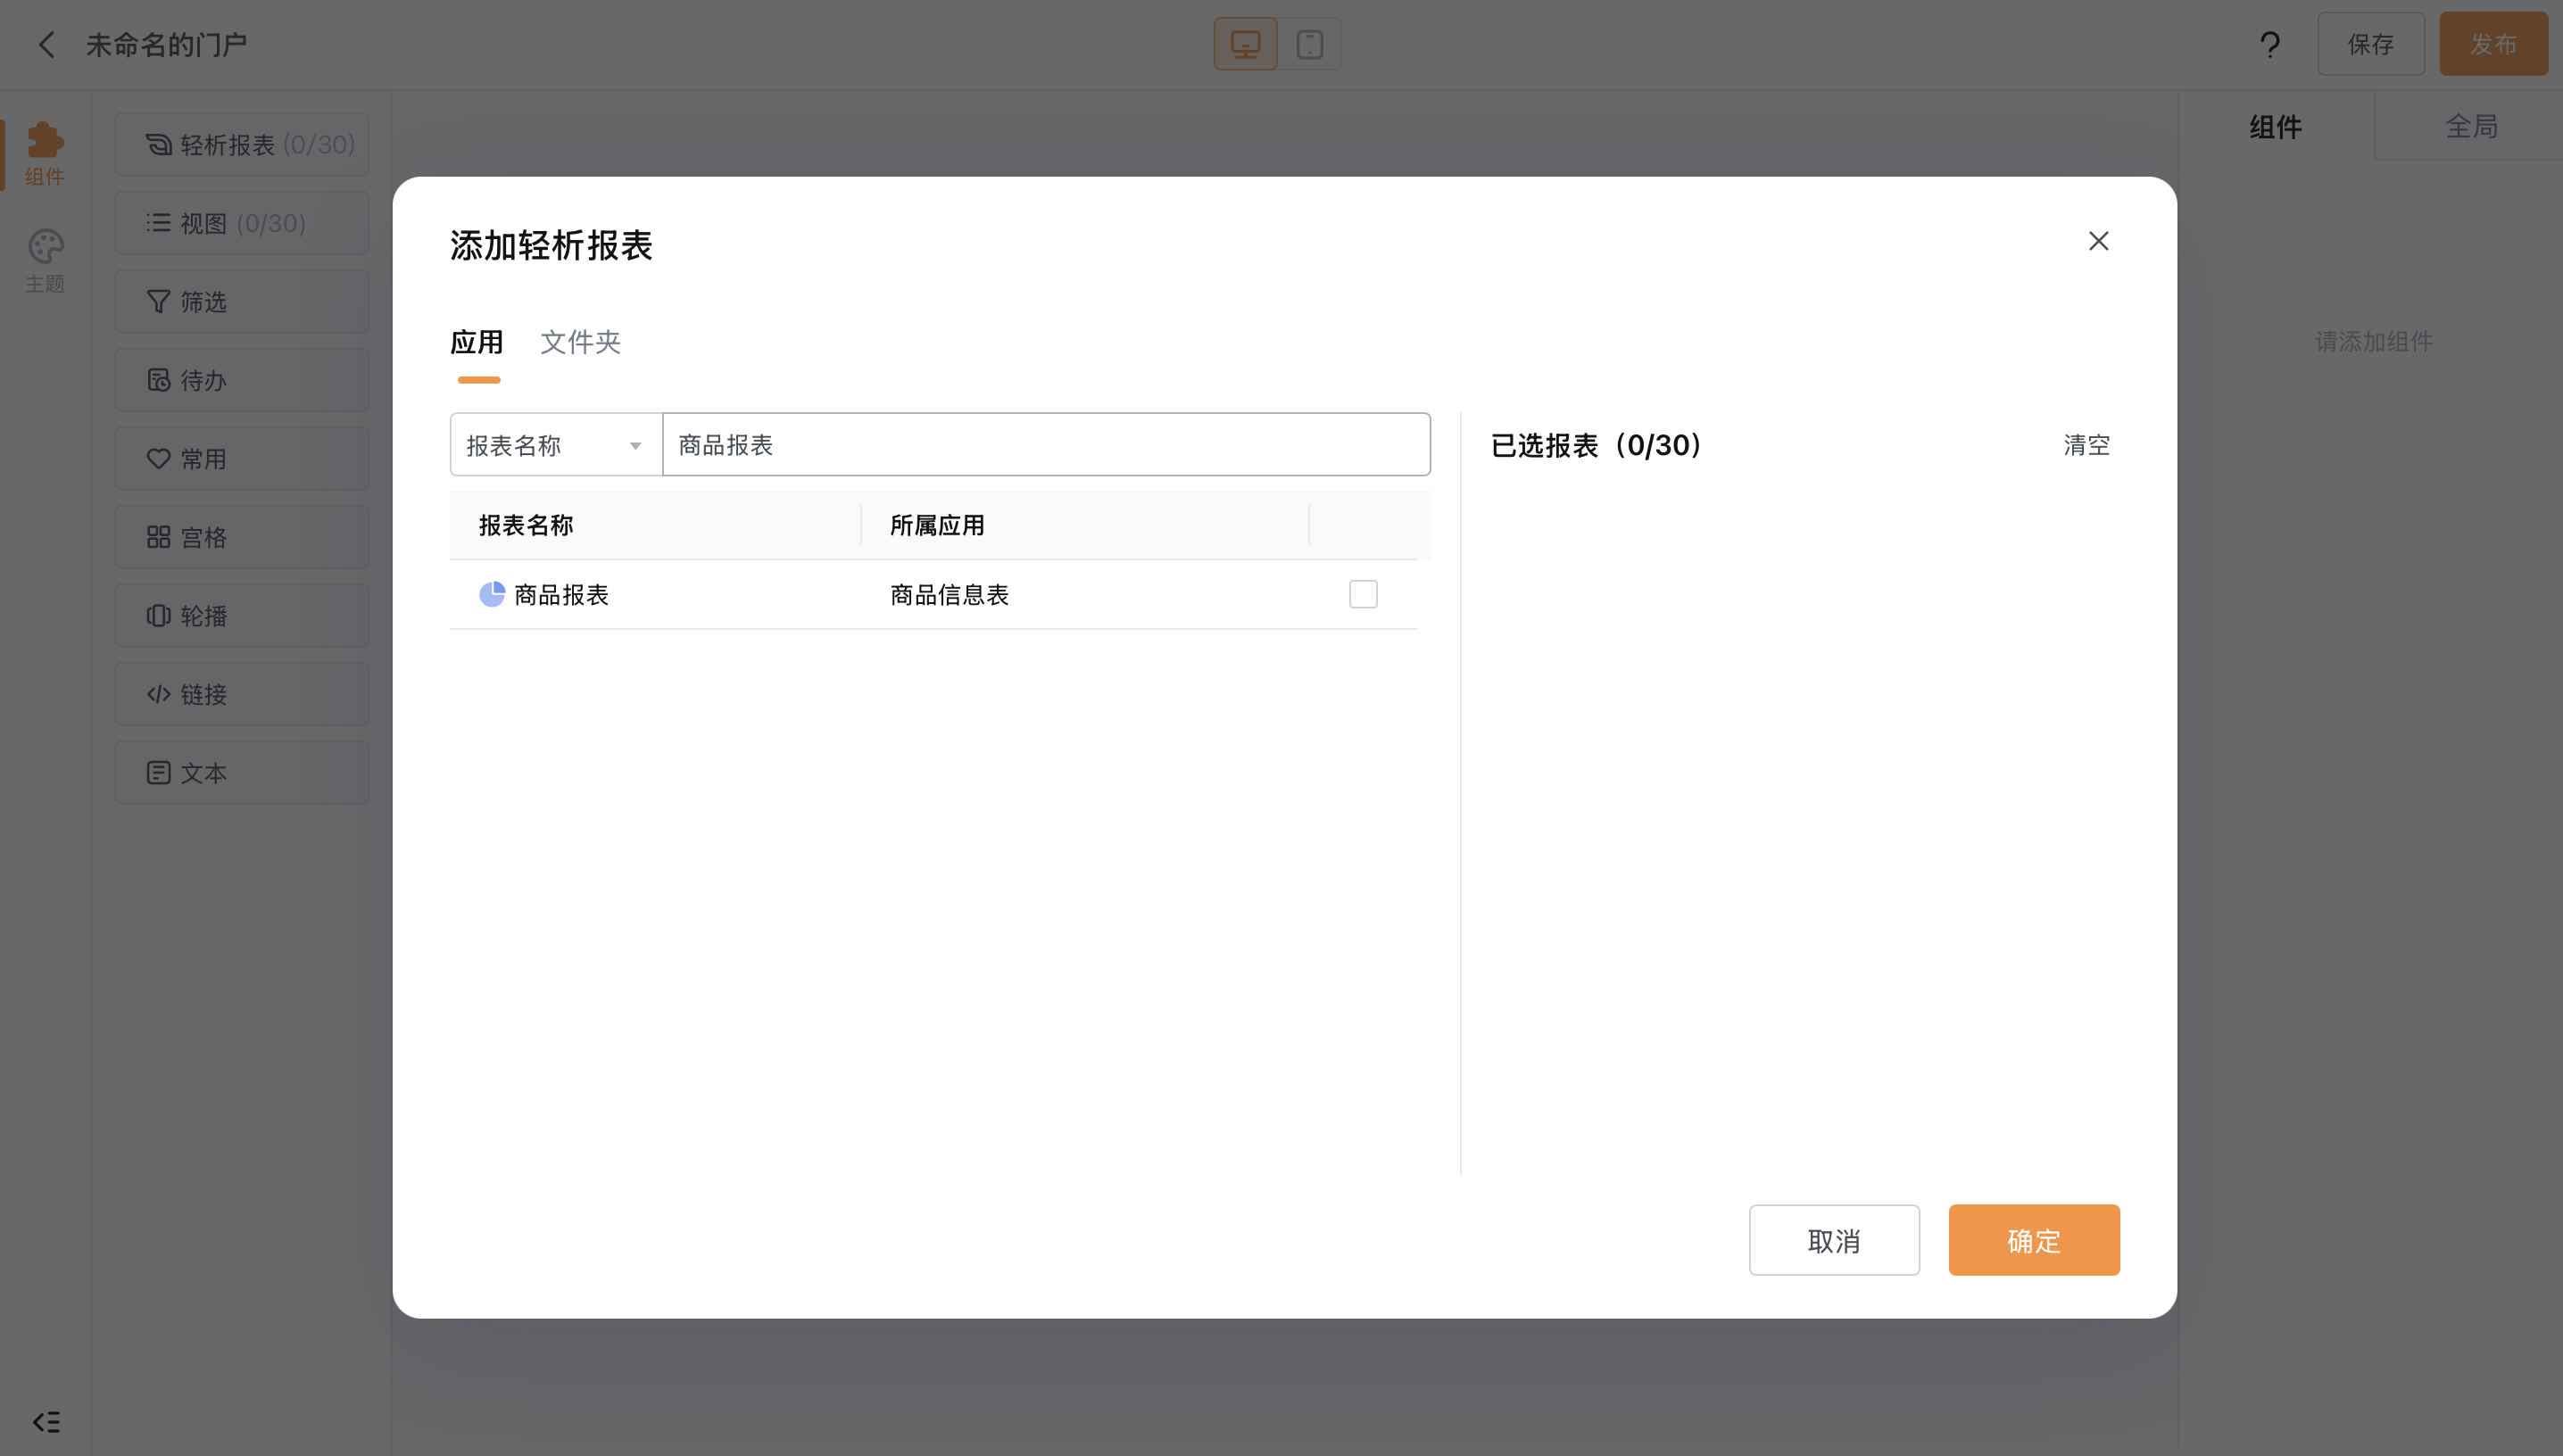The image size is (2563, 1456).
Task: Add 宫格 component
Action: tap(242, 537)
